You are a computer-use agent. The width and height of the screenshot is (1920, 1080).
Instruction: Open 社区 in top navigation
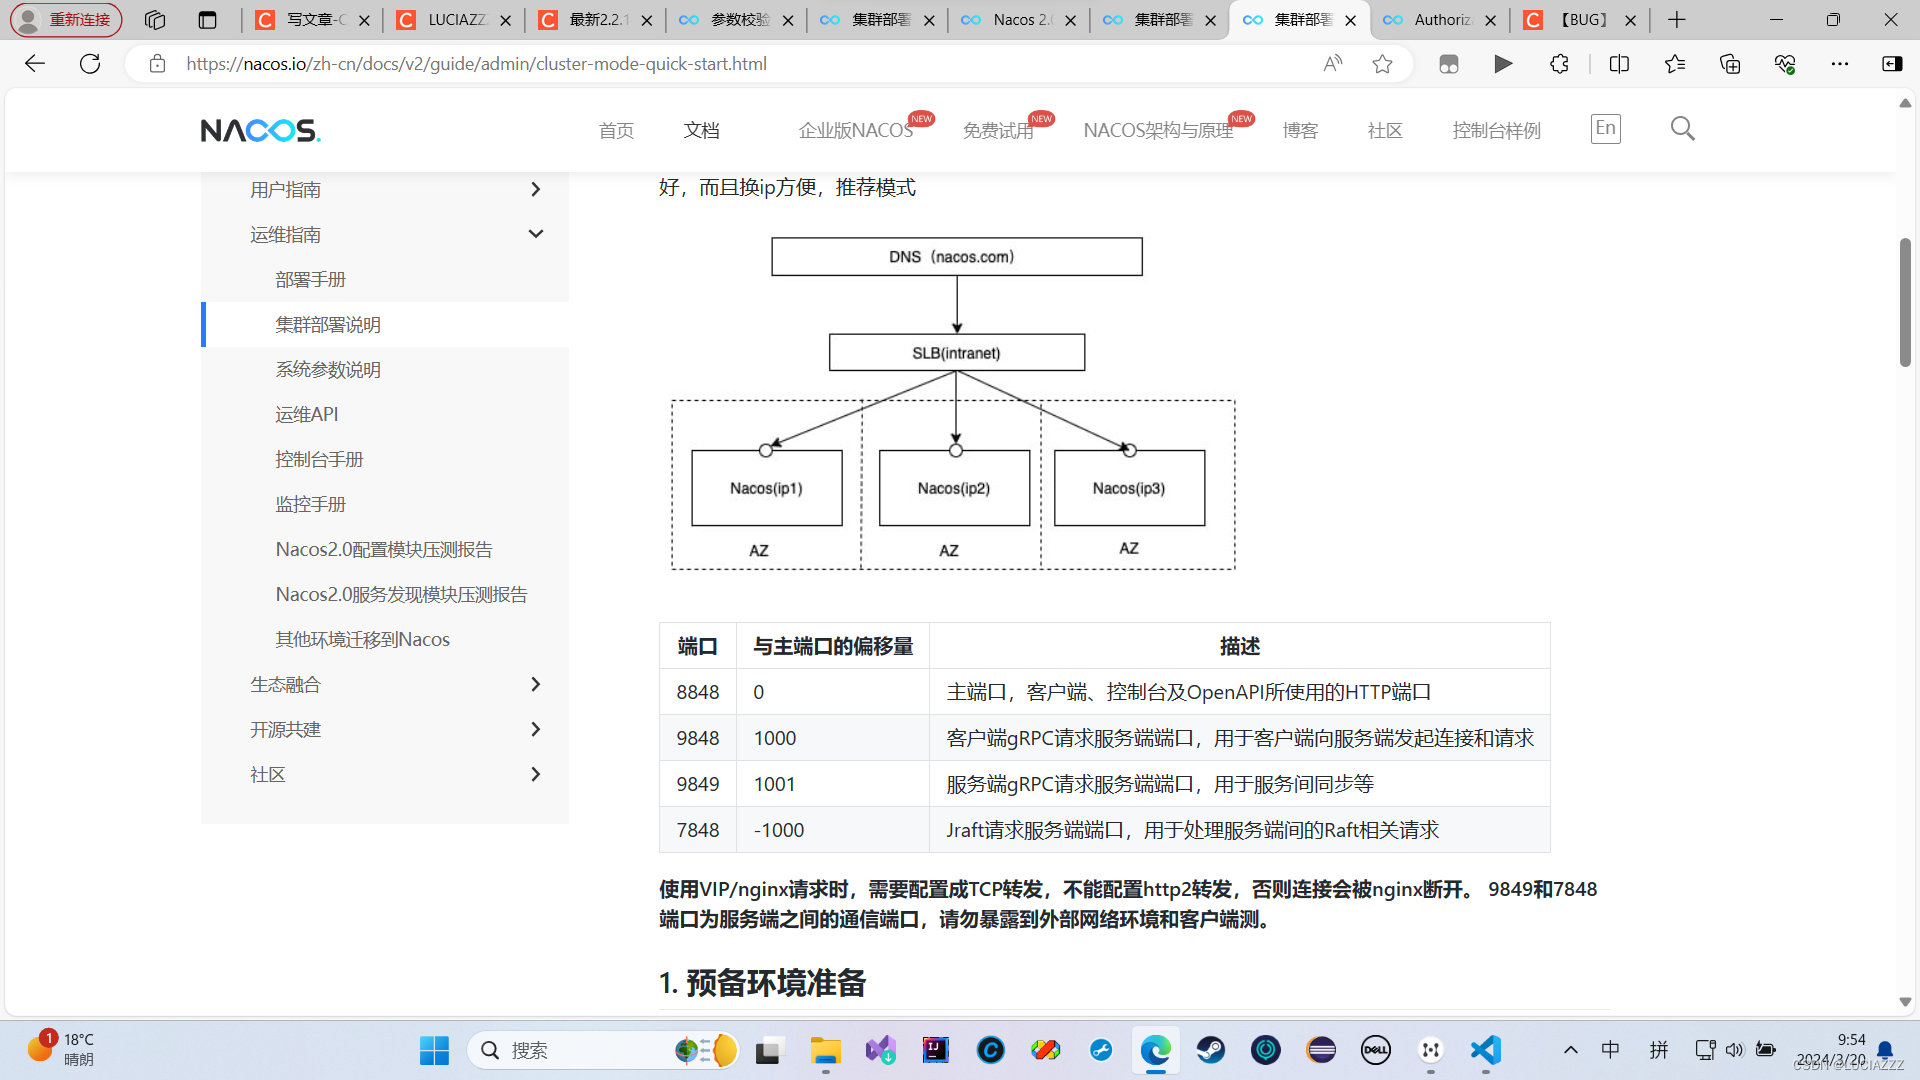coord(1385,130)
